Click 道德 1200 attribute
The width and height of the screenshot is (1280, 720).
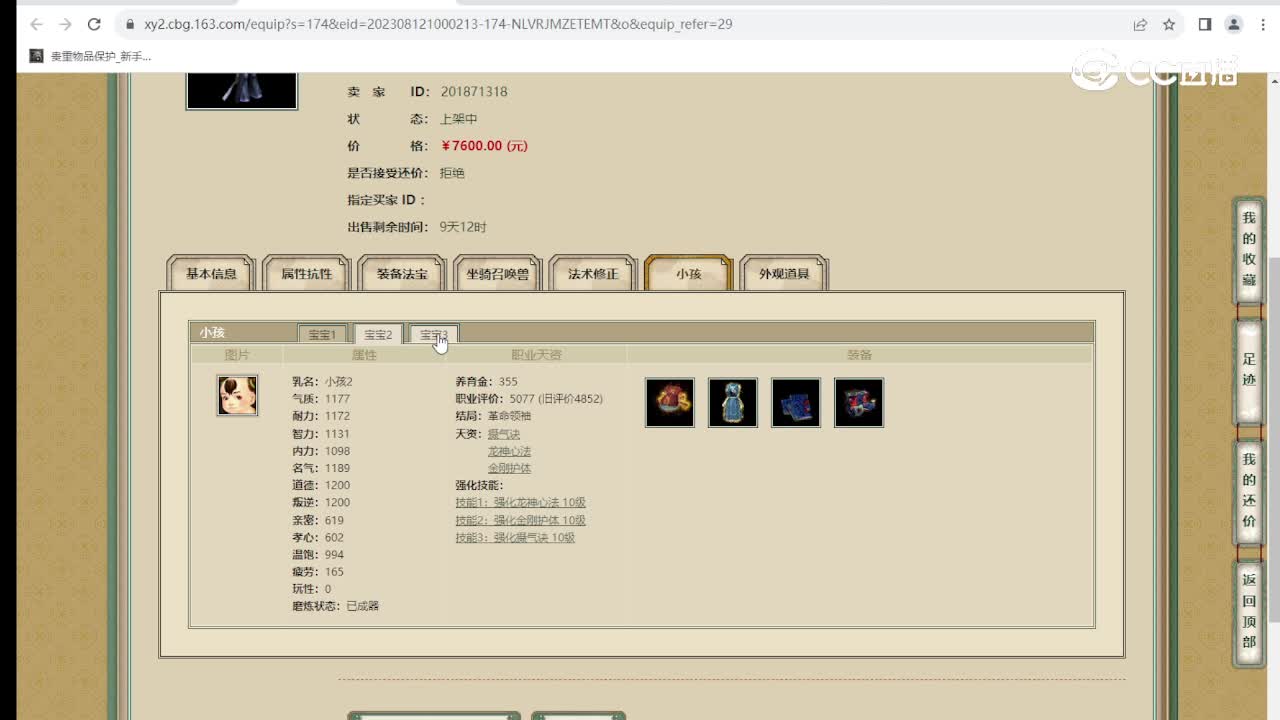click(x=321, y=485)
